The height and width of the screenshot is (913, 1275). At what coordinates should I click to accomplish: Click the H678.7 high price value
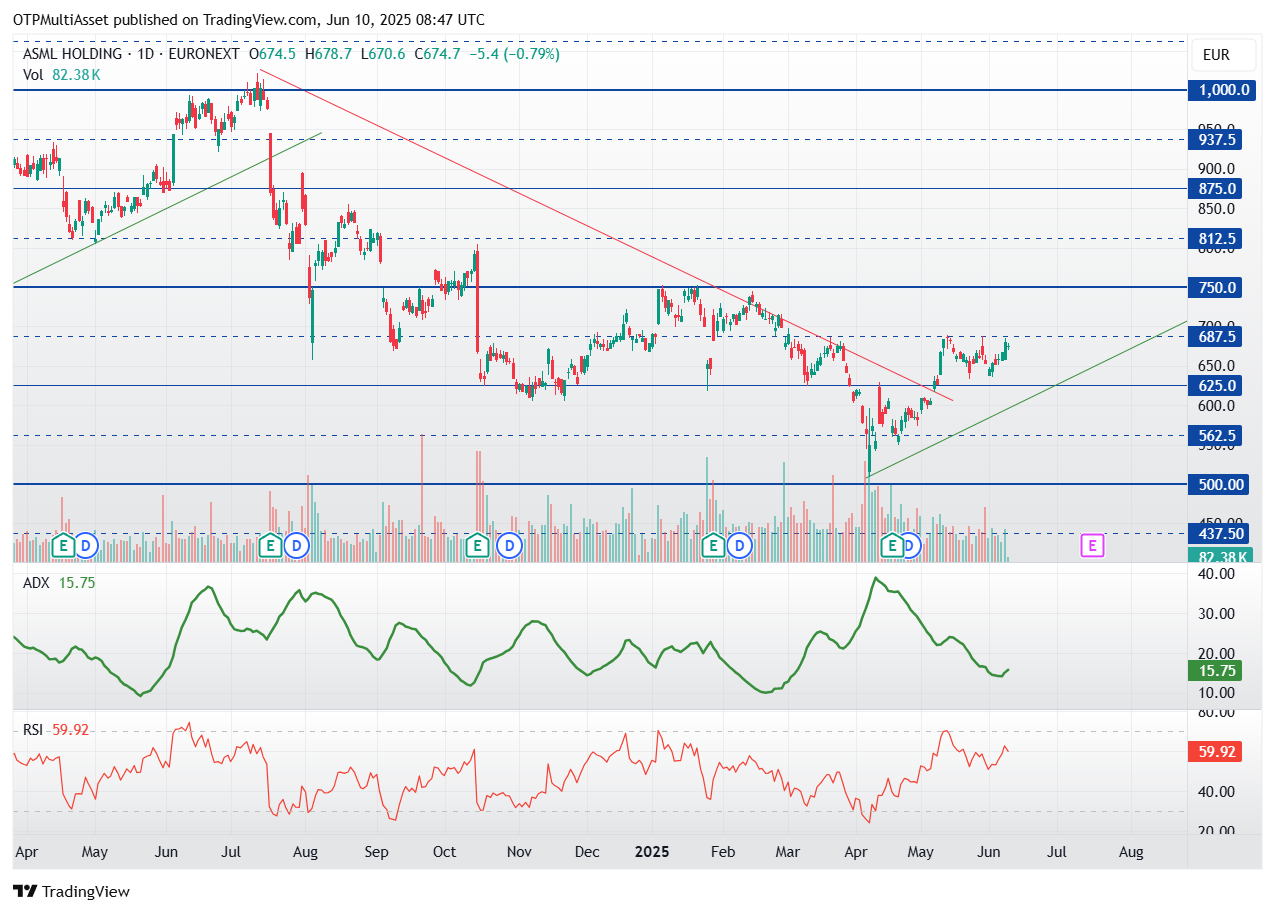(327, 54)
